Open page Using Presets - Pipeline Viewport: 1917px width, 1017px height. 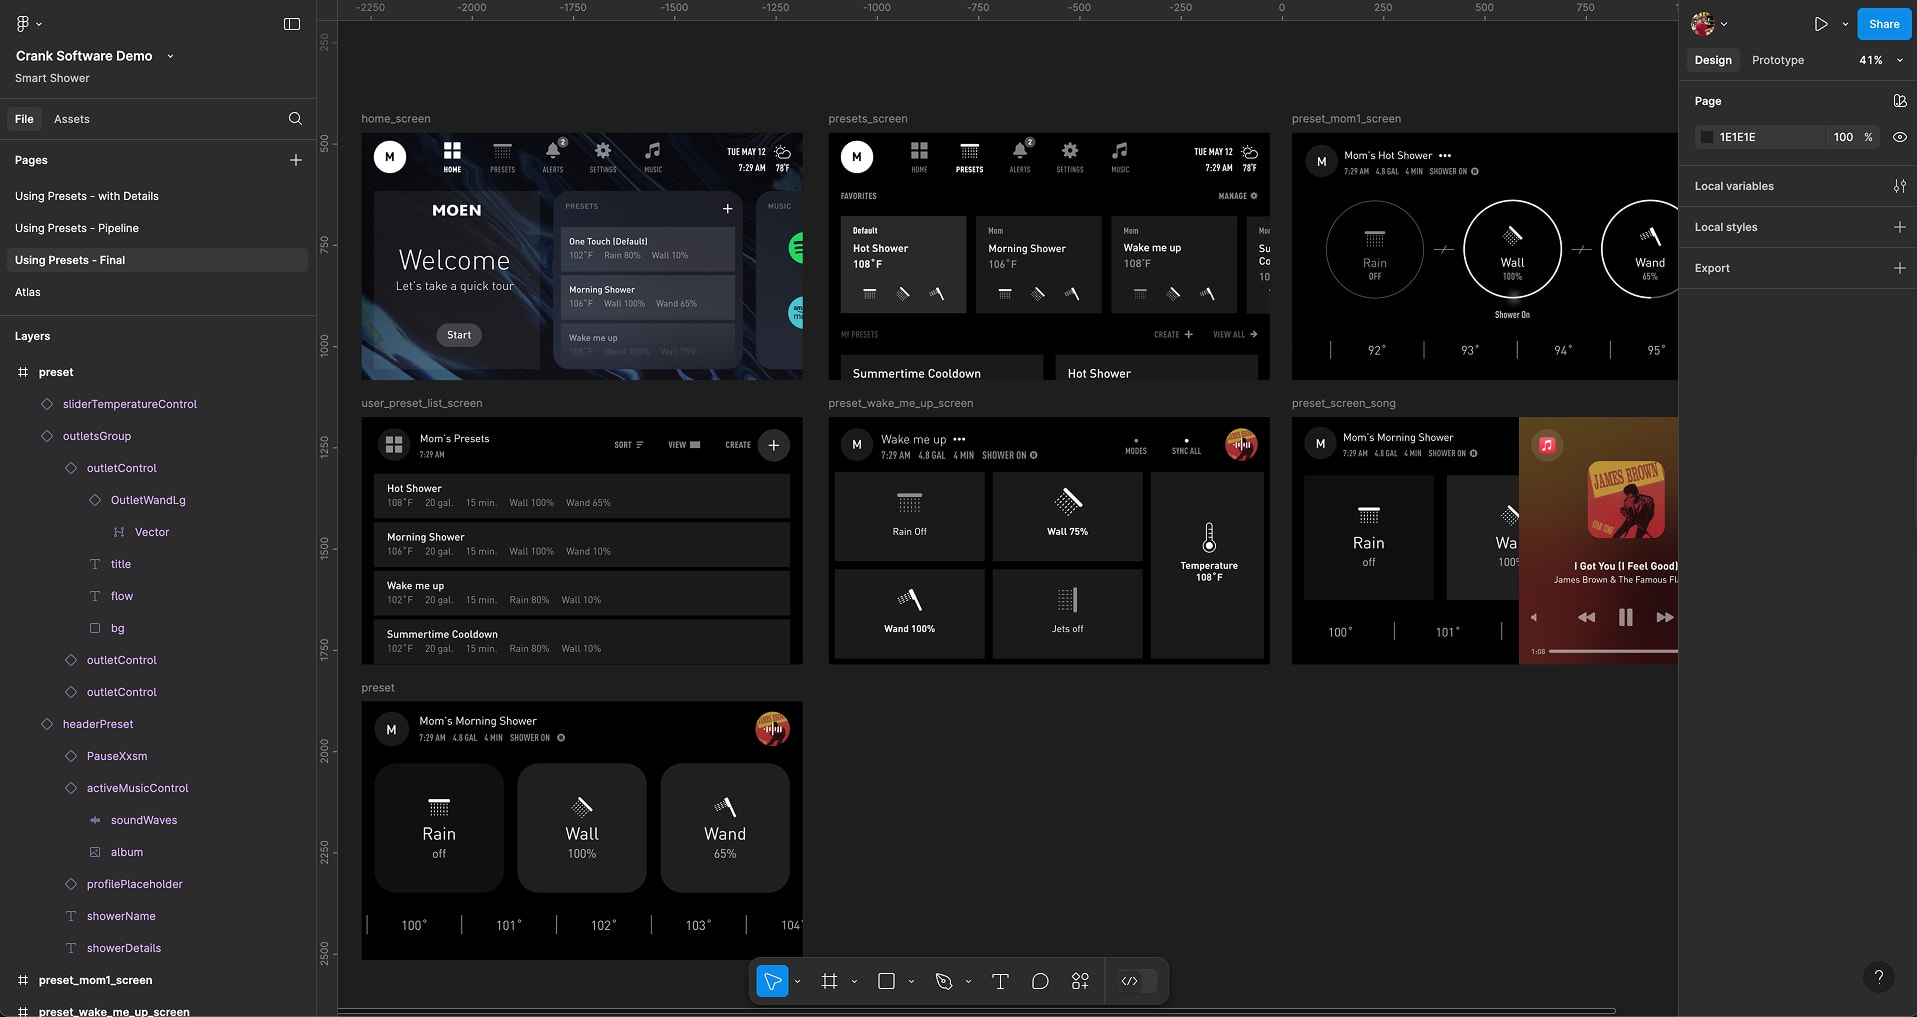tap(158, 228)
